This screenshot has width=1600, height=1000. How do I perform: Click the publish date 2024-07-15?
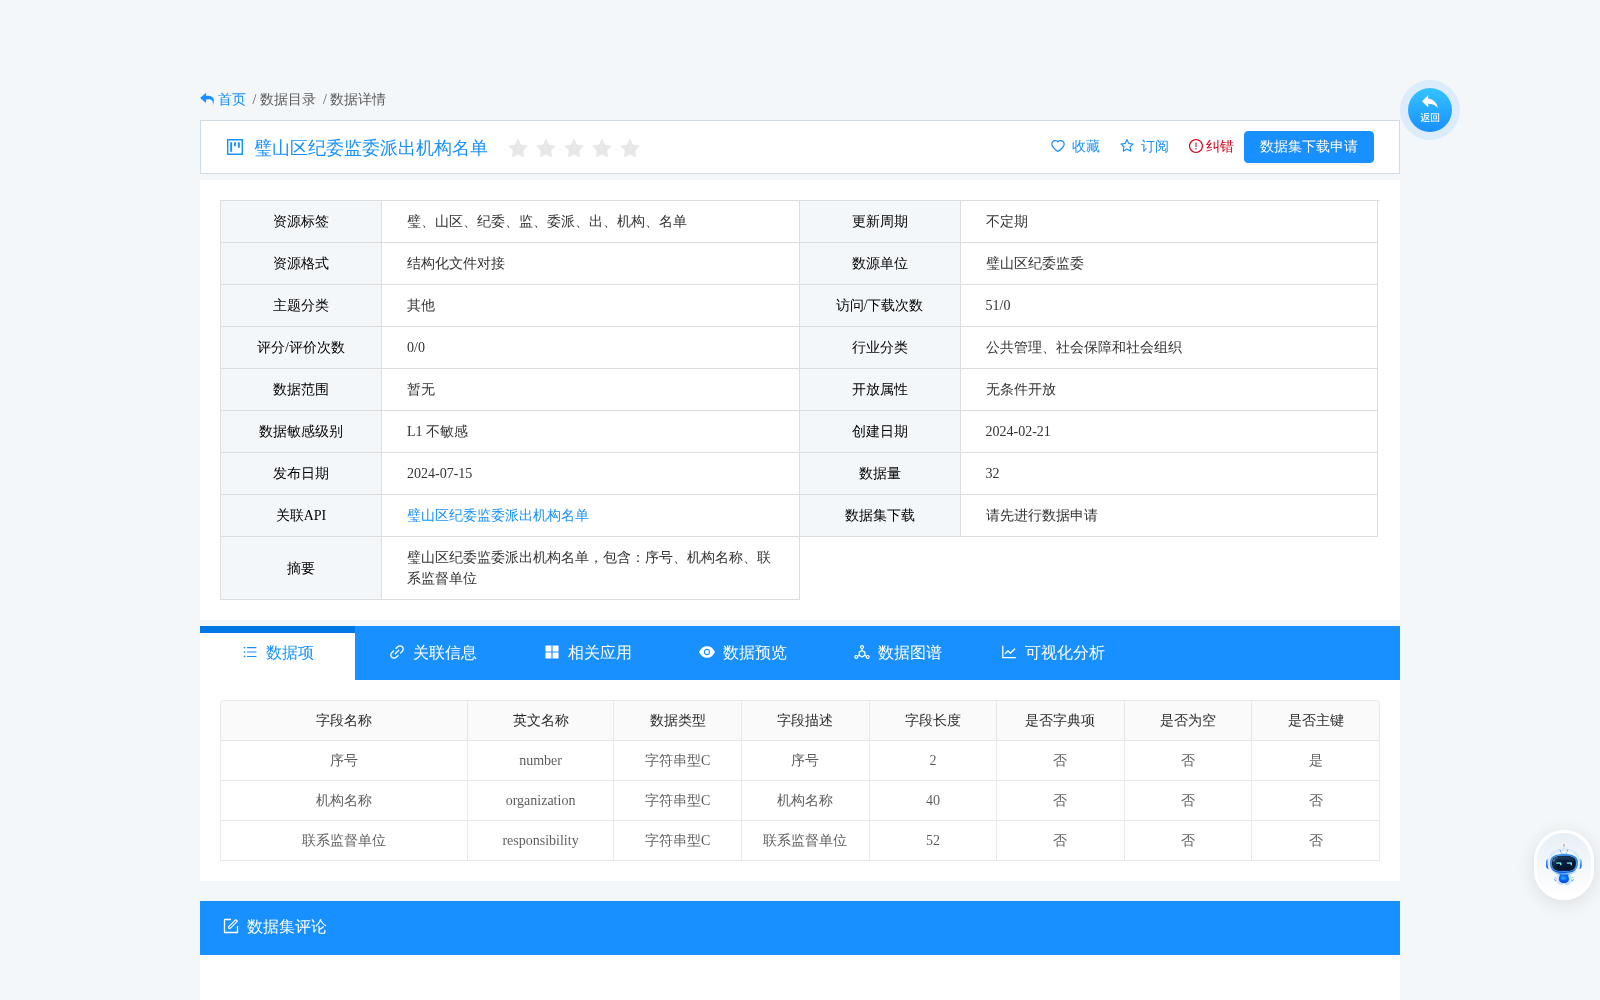tap(440, 473)
